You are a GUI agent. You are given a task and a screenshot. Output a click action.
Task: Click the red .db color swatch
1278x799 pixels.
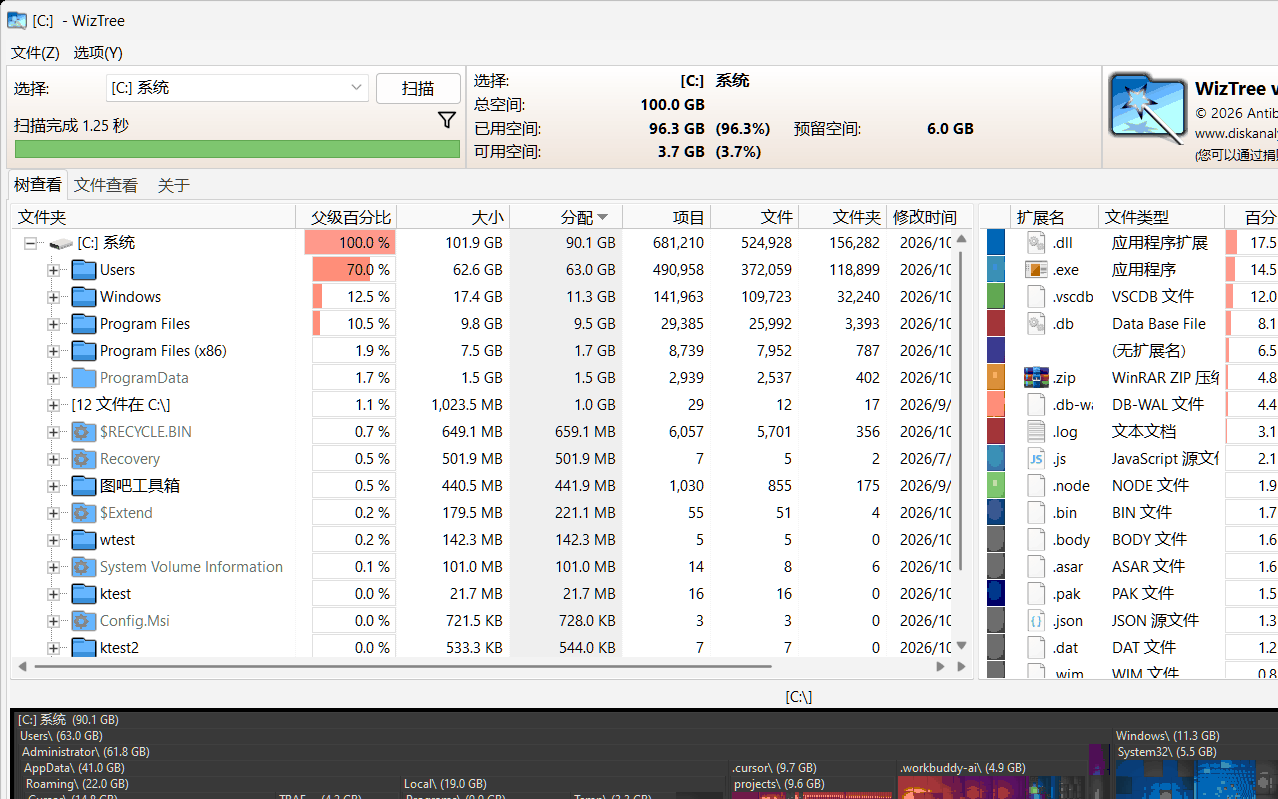point(996,324)
